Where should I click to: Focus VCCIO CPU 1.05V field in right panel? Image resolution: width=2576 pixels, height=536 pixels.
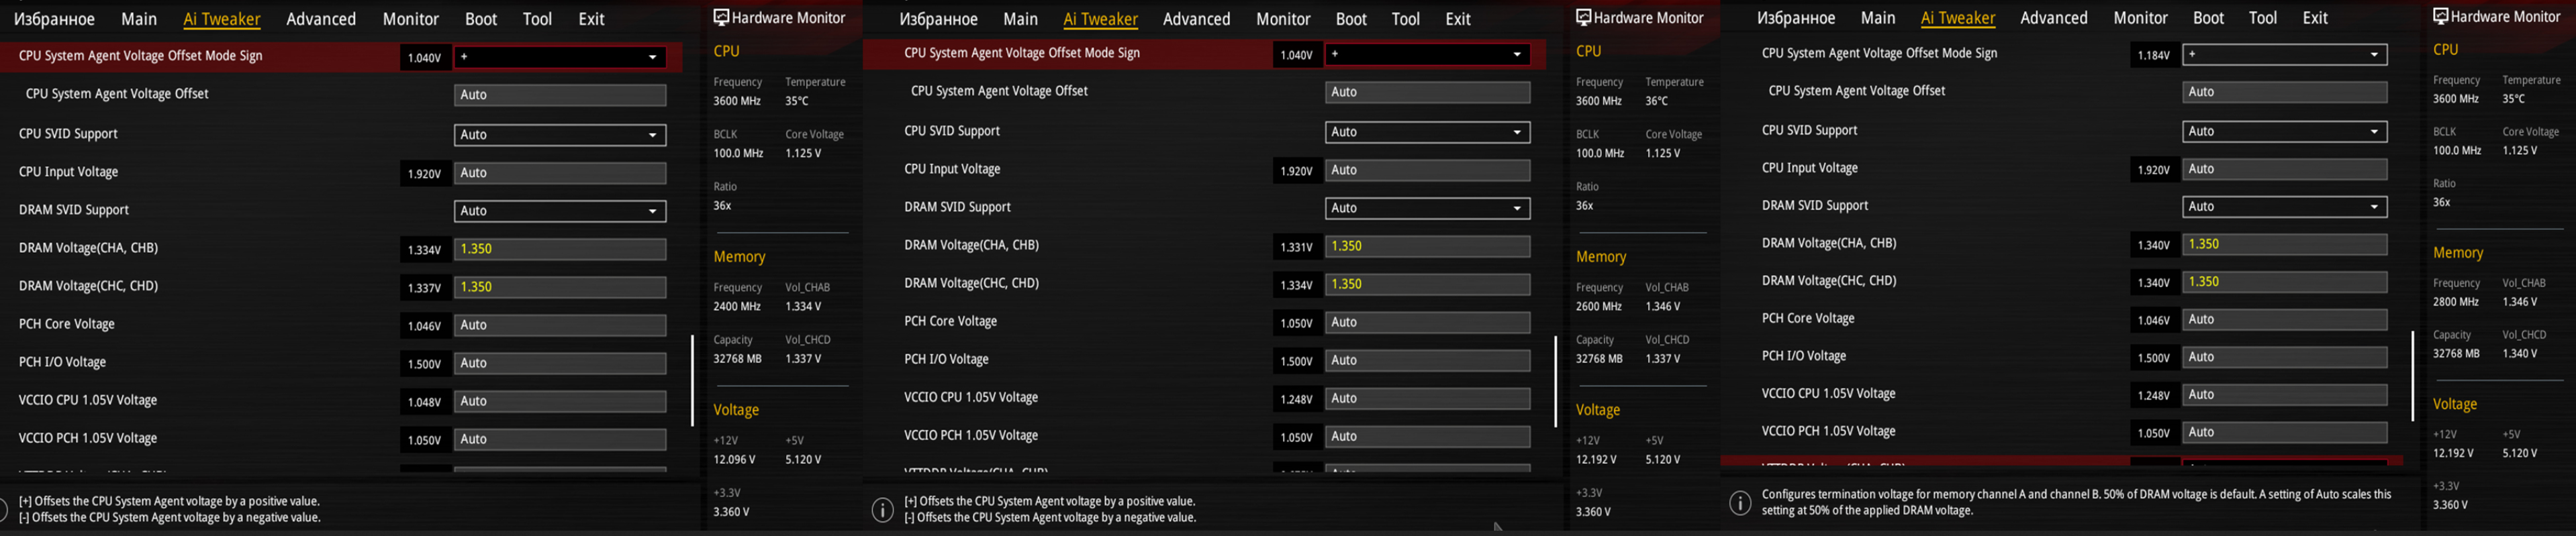click(2284, 395)
